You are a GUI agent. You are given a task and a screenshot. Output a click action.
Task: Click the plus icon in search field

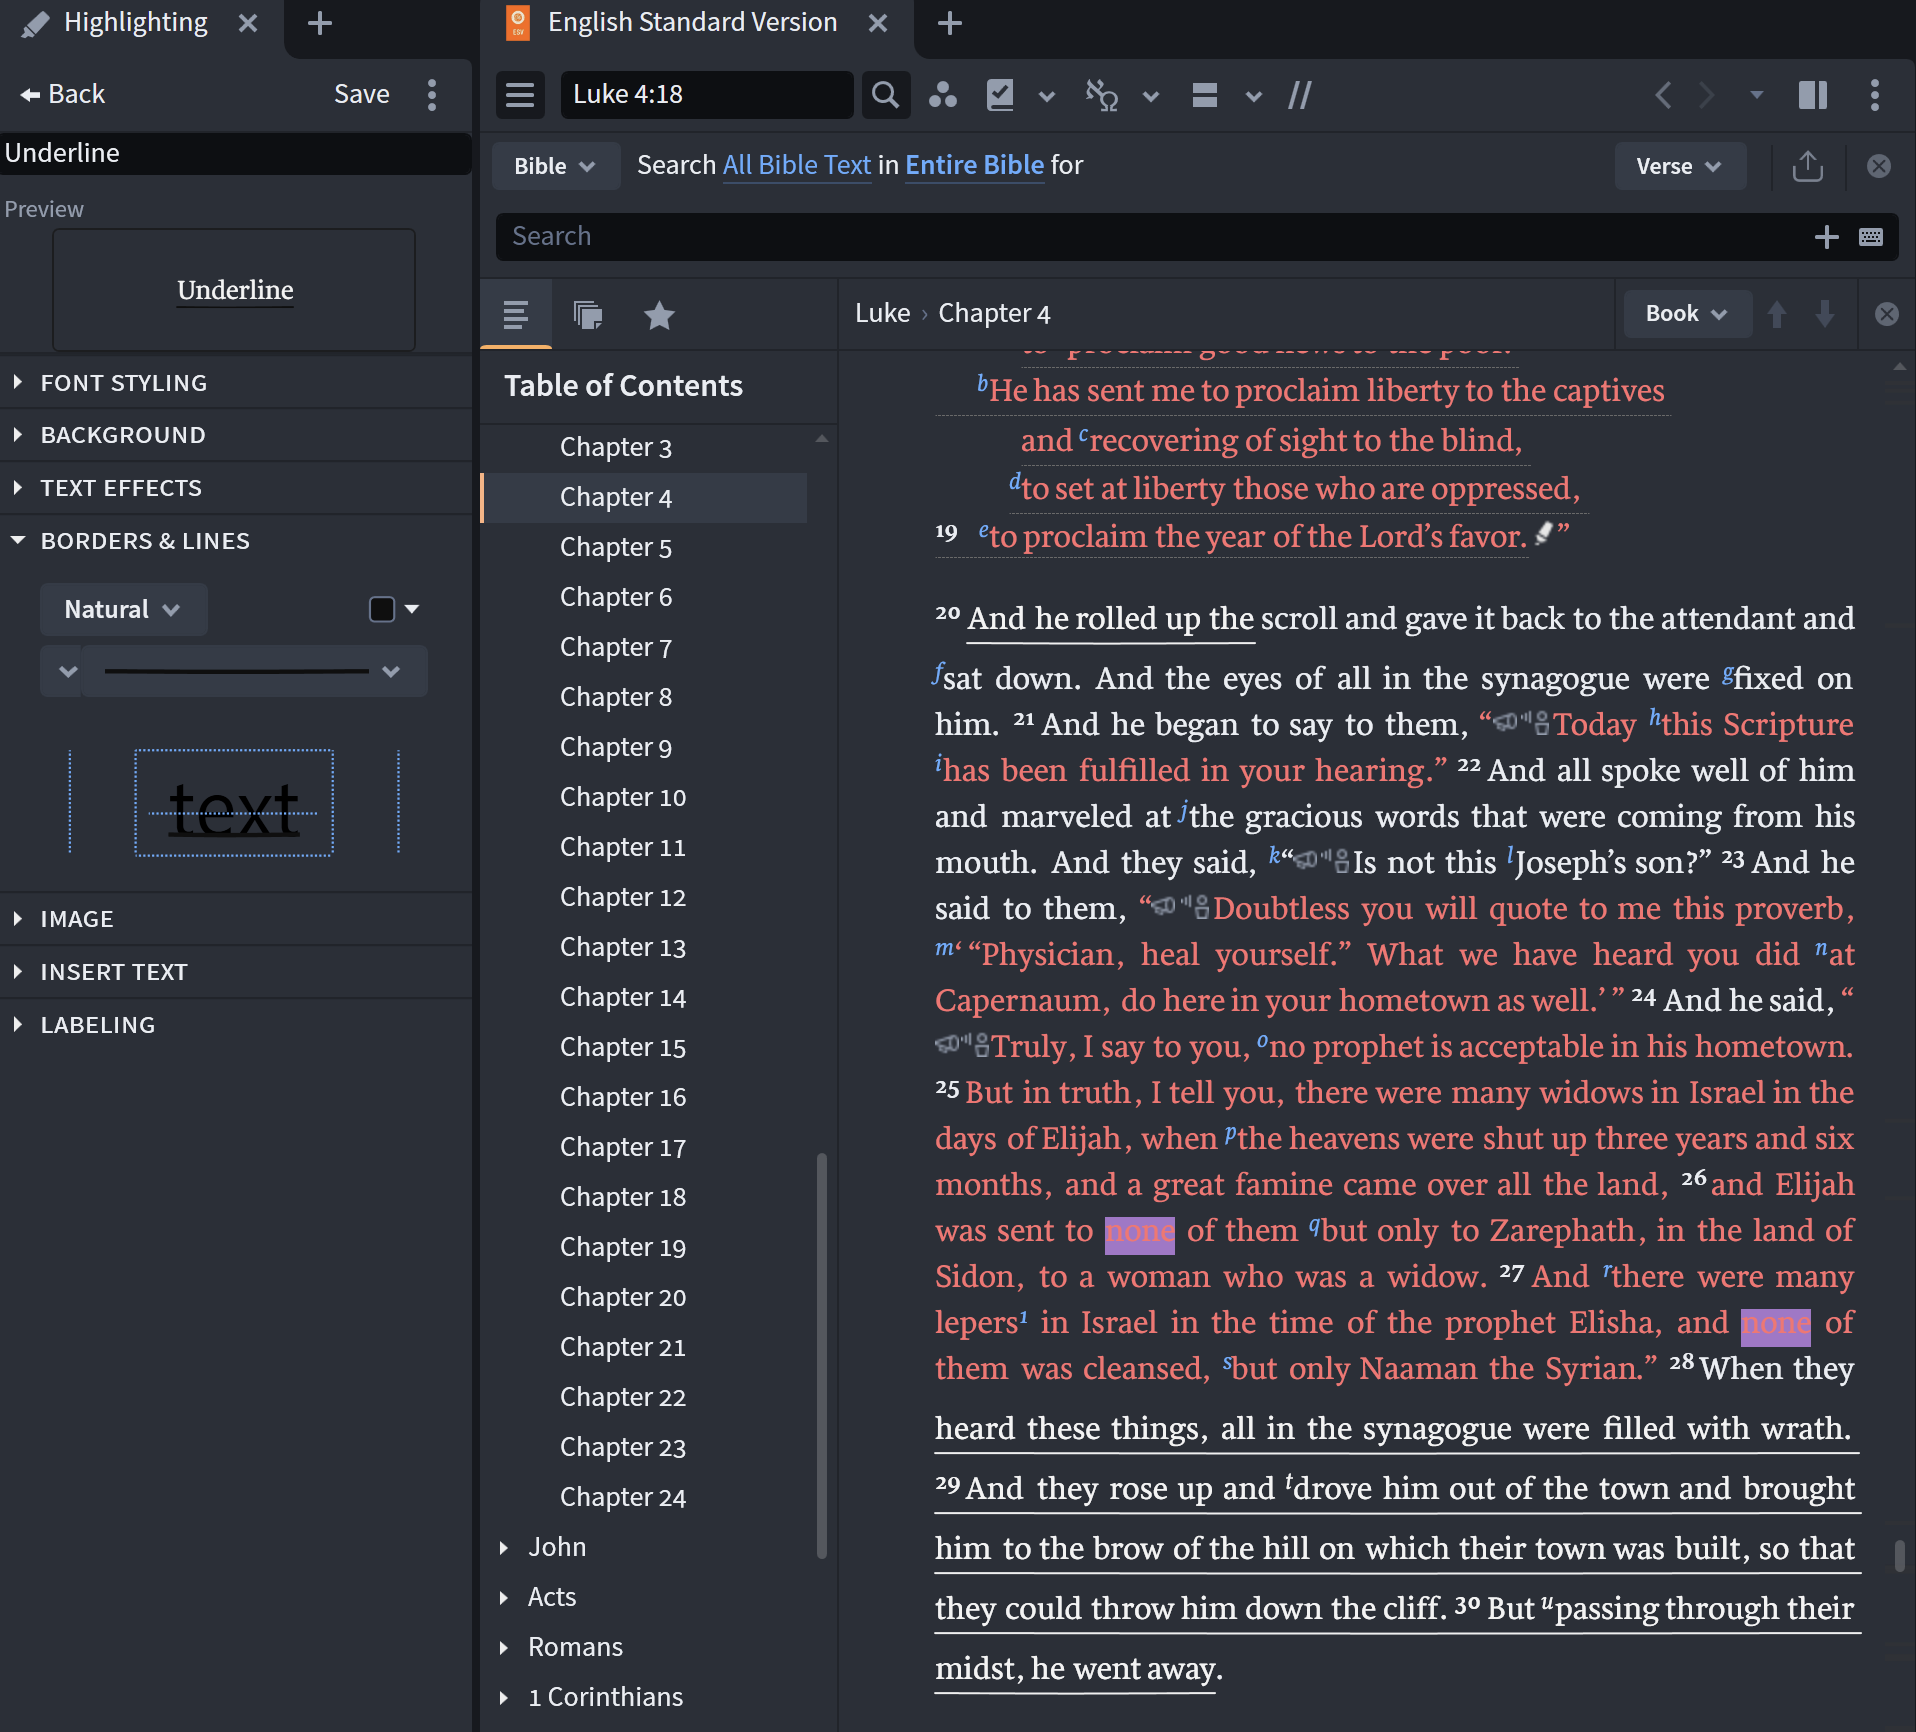1827,237
